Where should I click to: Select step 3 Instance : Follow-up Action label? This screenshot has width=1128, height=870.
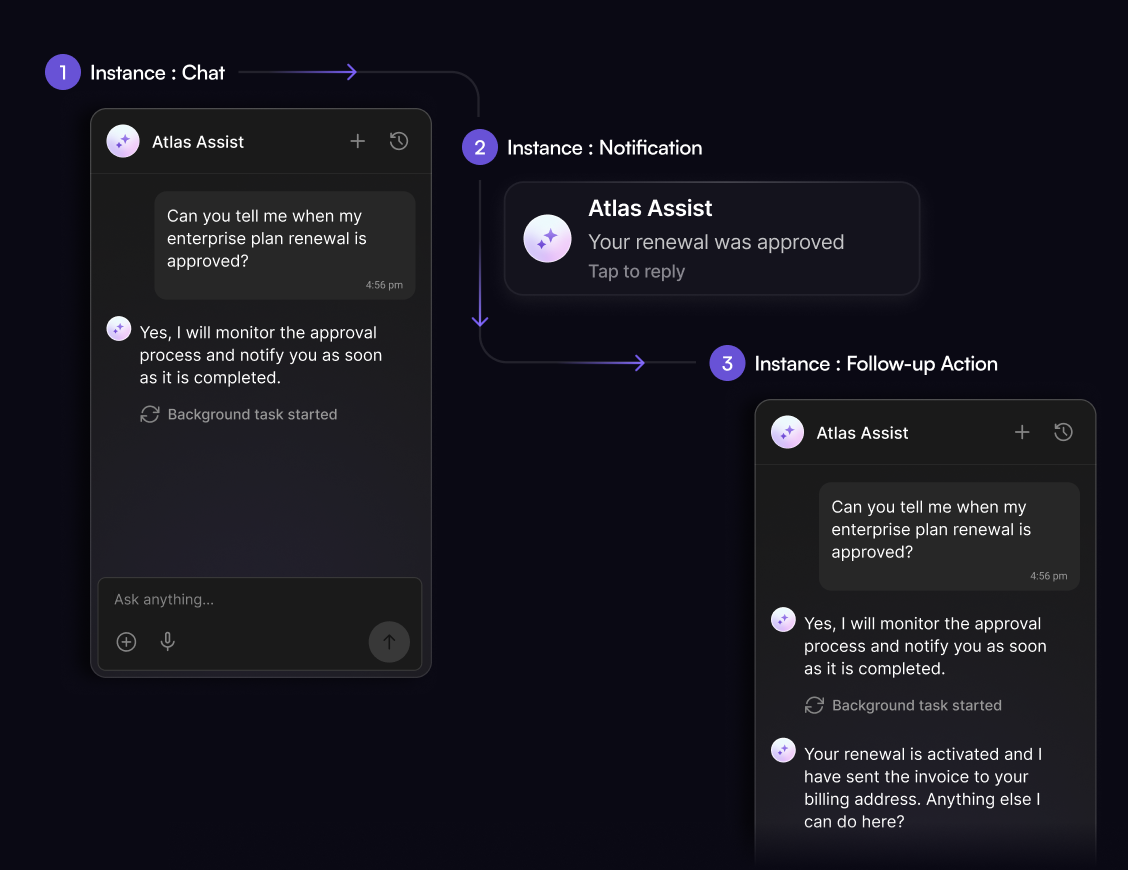click(x=875, y=364)
